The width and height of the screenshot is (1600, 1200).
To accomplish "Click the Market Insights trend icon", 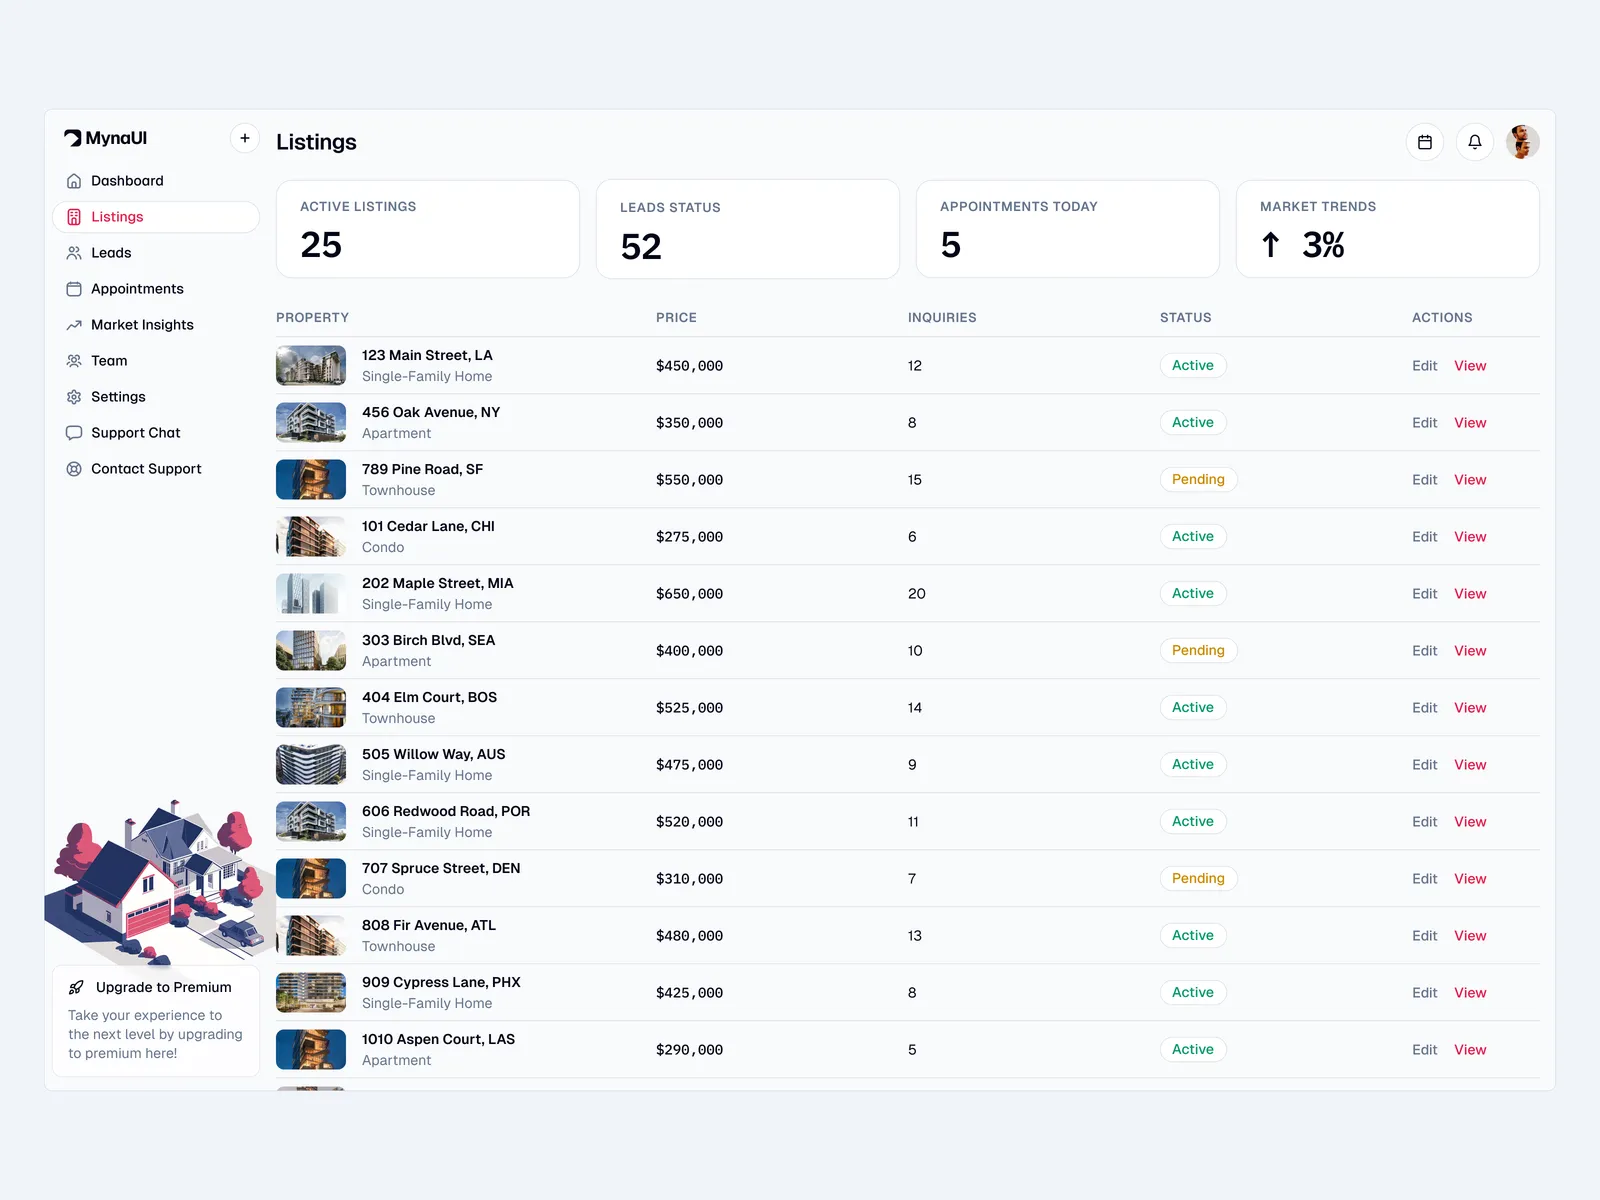I will [74, 325].
